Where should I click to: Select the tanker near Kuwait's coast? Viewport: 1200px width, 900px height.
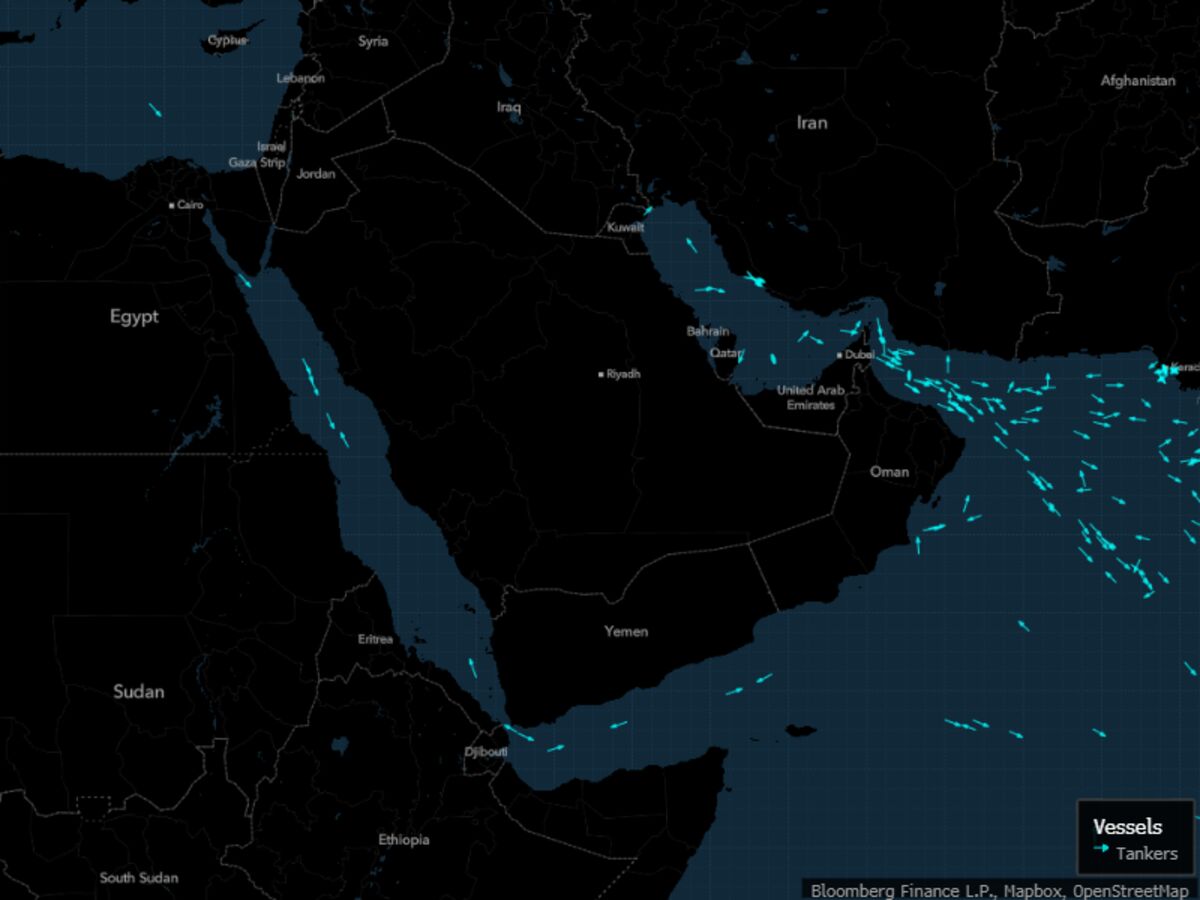click(648, 210)
